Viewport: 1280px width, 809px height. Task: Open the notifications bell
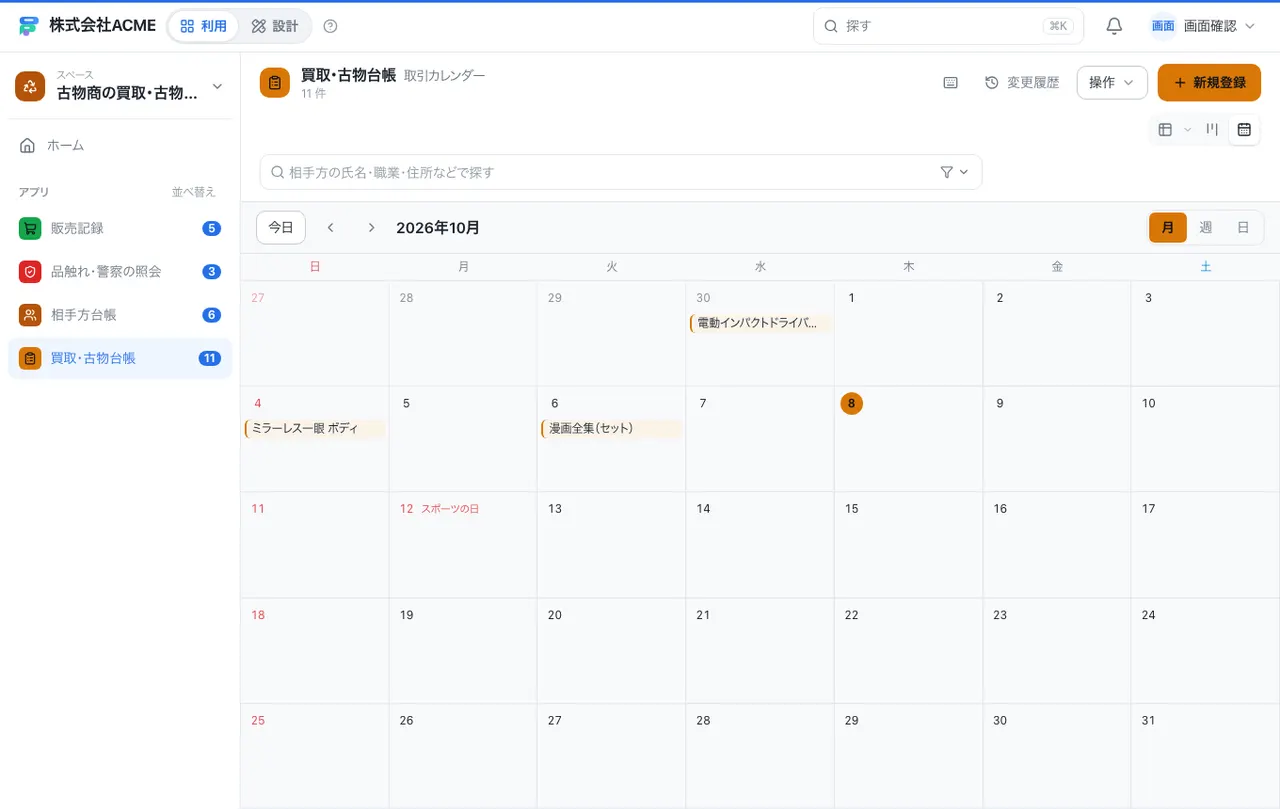click(1114, 26)
